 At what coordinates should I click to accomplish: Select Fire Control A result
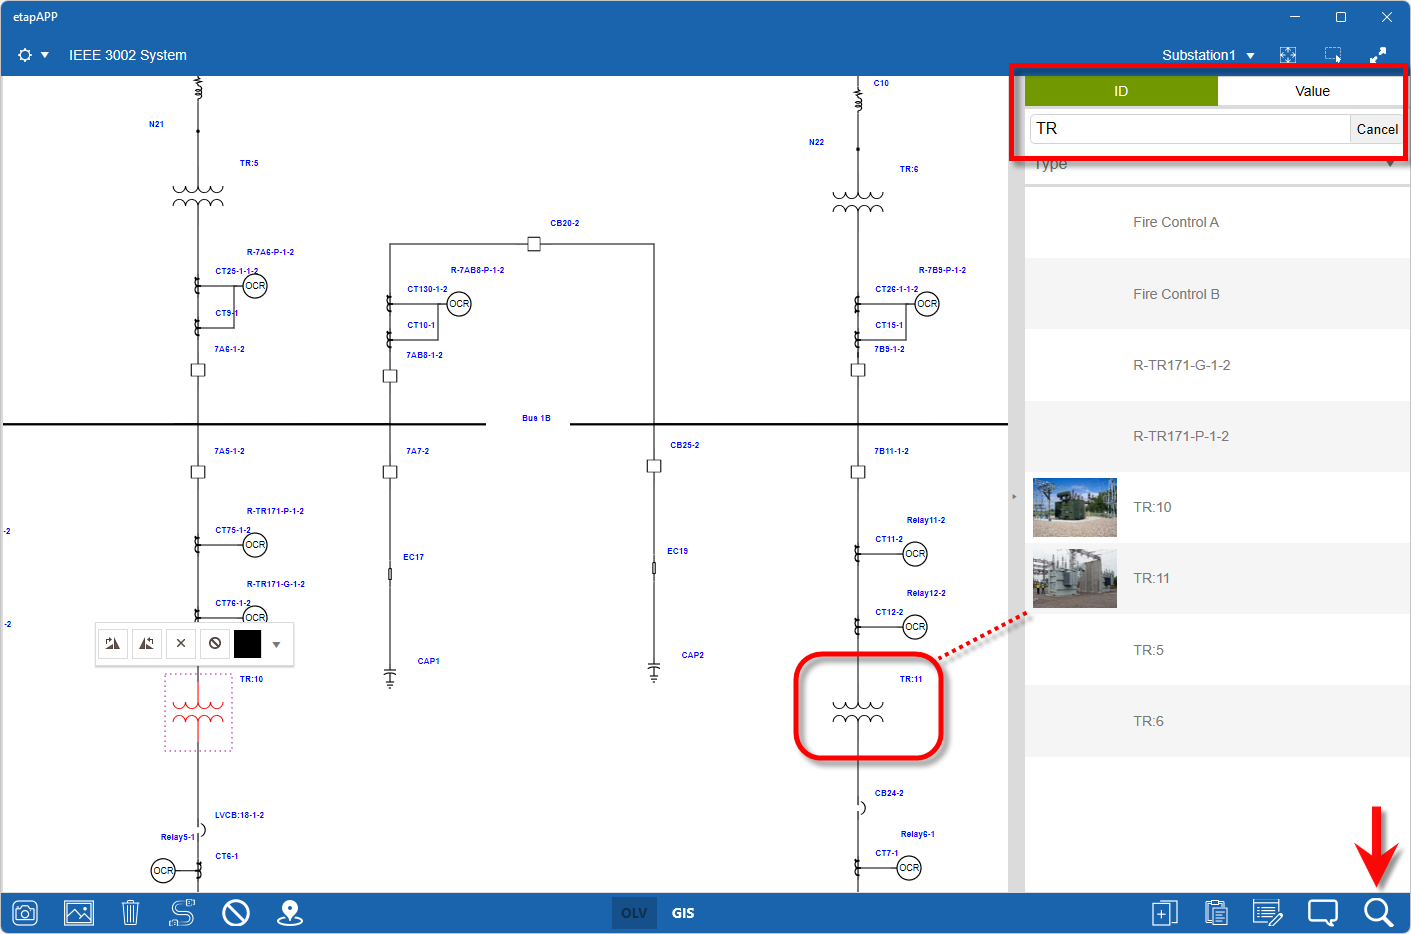[x=1217, y=222]
